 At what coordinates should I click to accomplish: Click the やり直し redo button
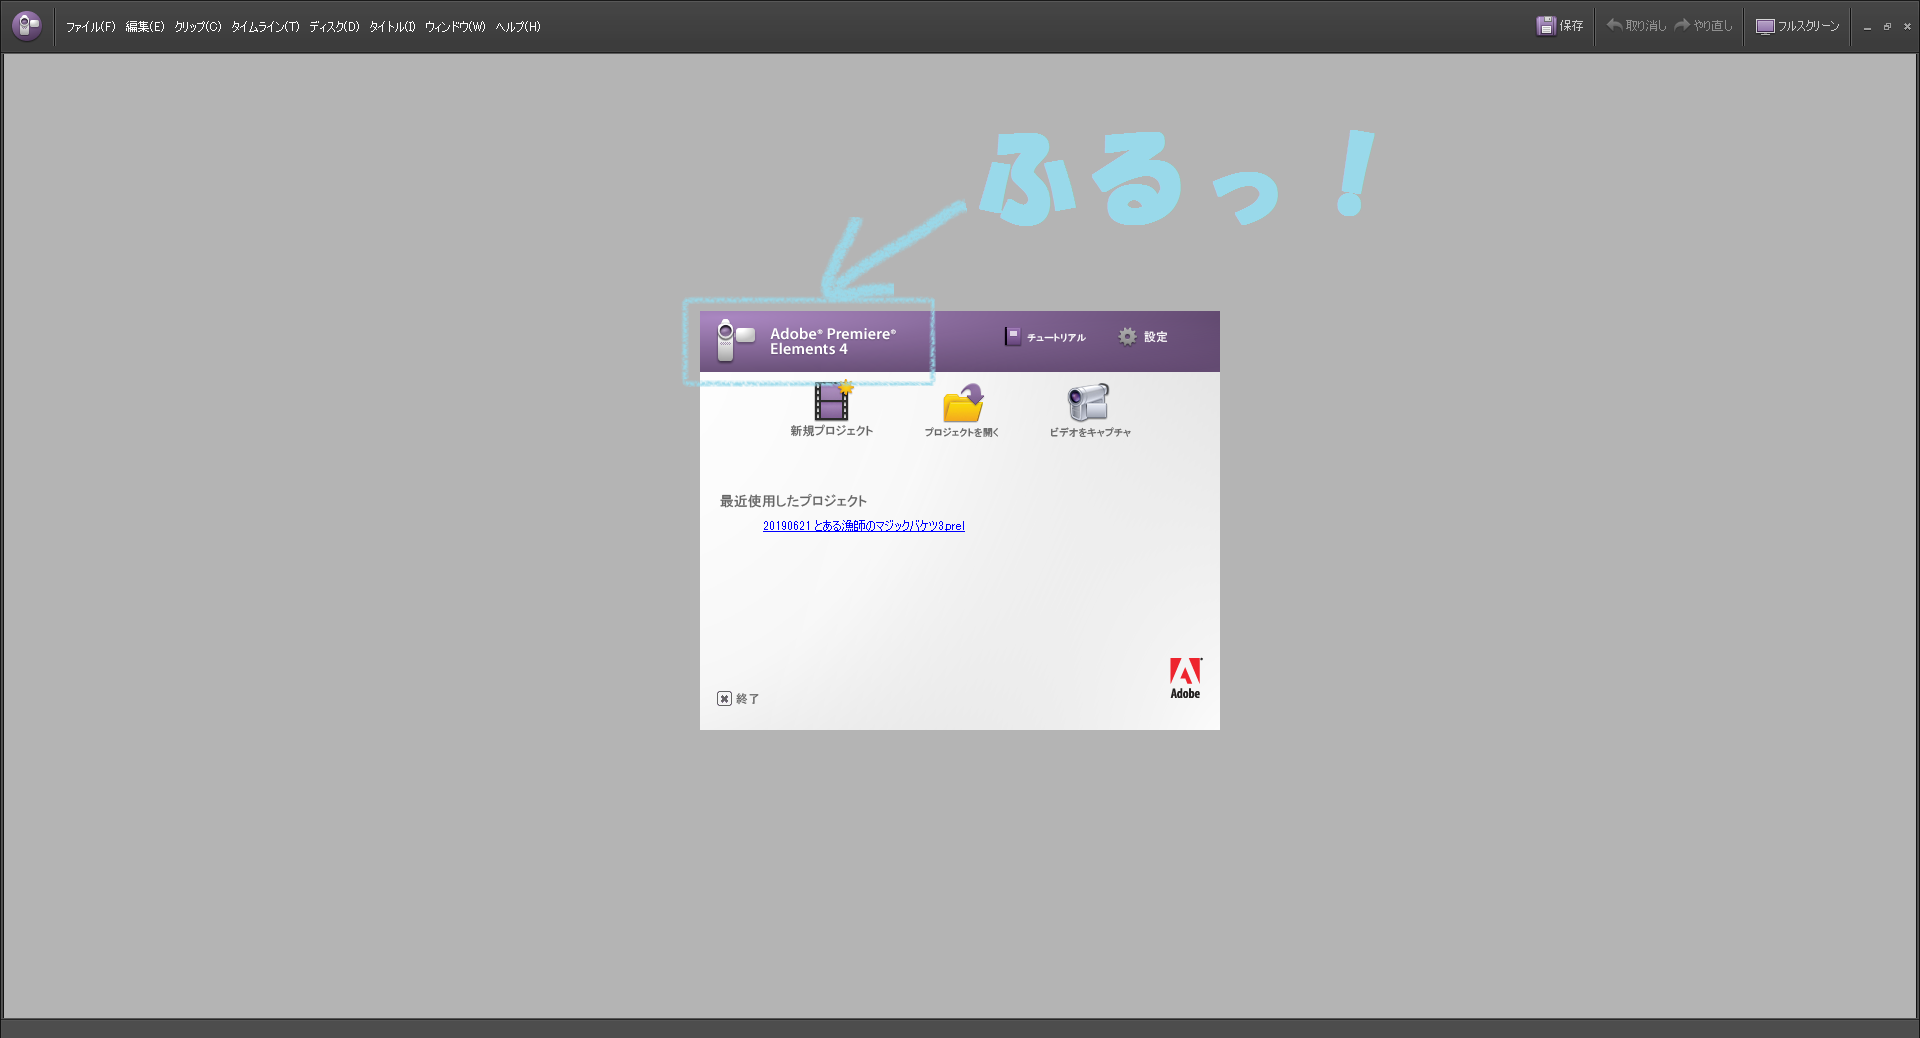click(1703, 26)
